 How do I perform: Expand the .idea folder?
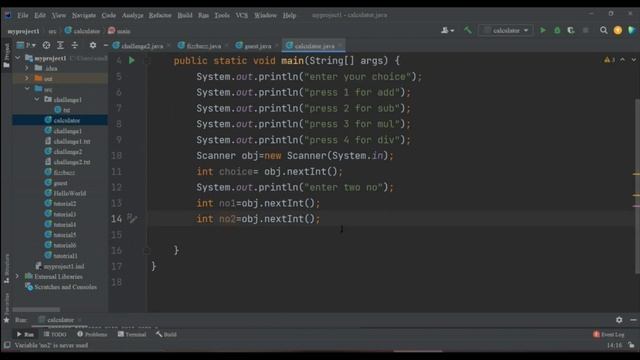point(27,68)
